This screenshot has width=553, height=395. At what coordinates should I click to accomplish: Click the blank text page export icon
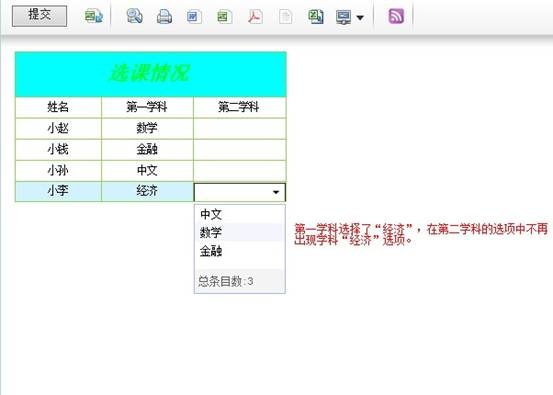(x=285, y=17)
